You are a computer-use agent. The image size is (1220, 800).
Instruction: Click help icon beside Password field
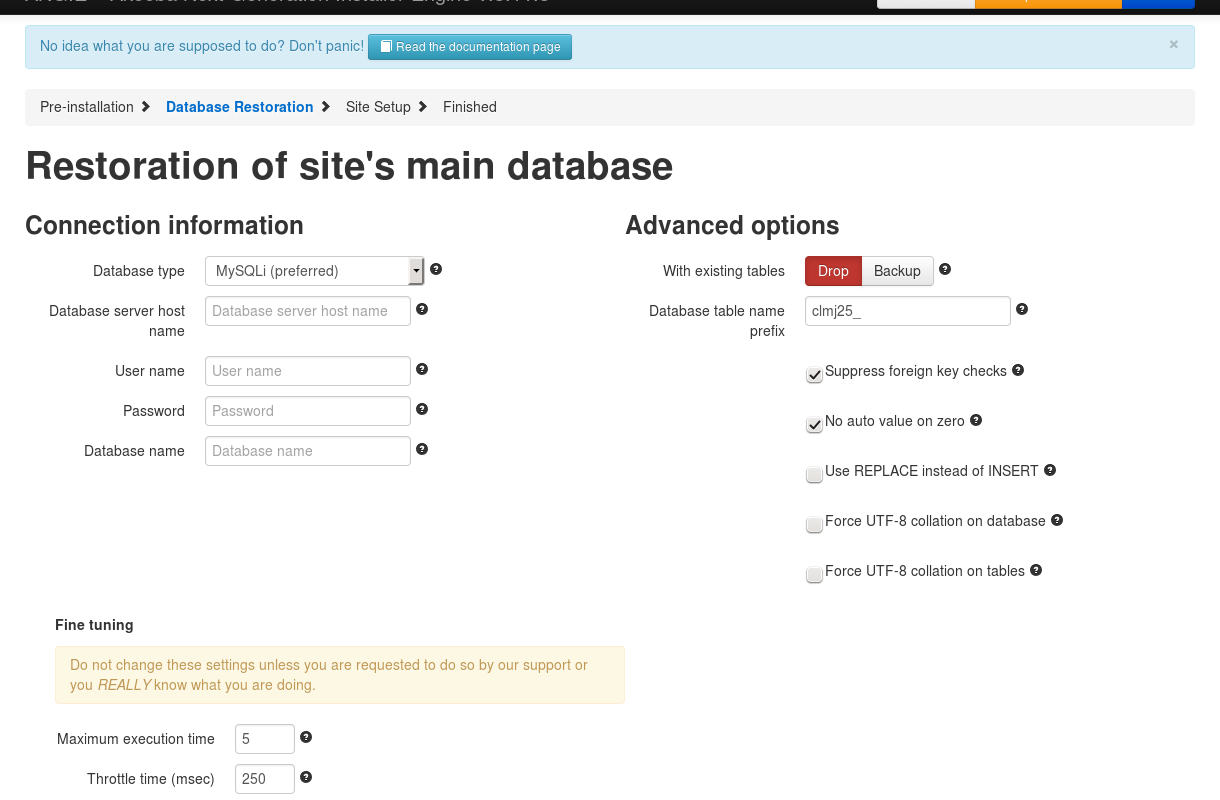(x=422, y=409)
